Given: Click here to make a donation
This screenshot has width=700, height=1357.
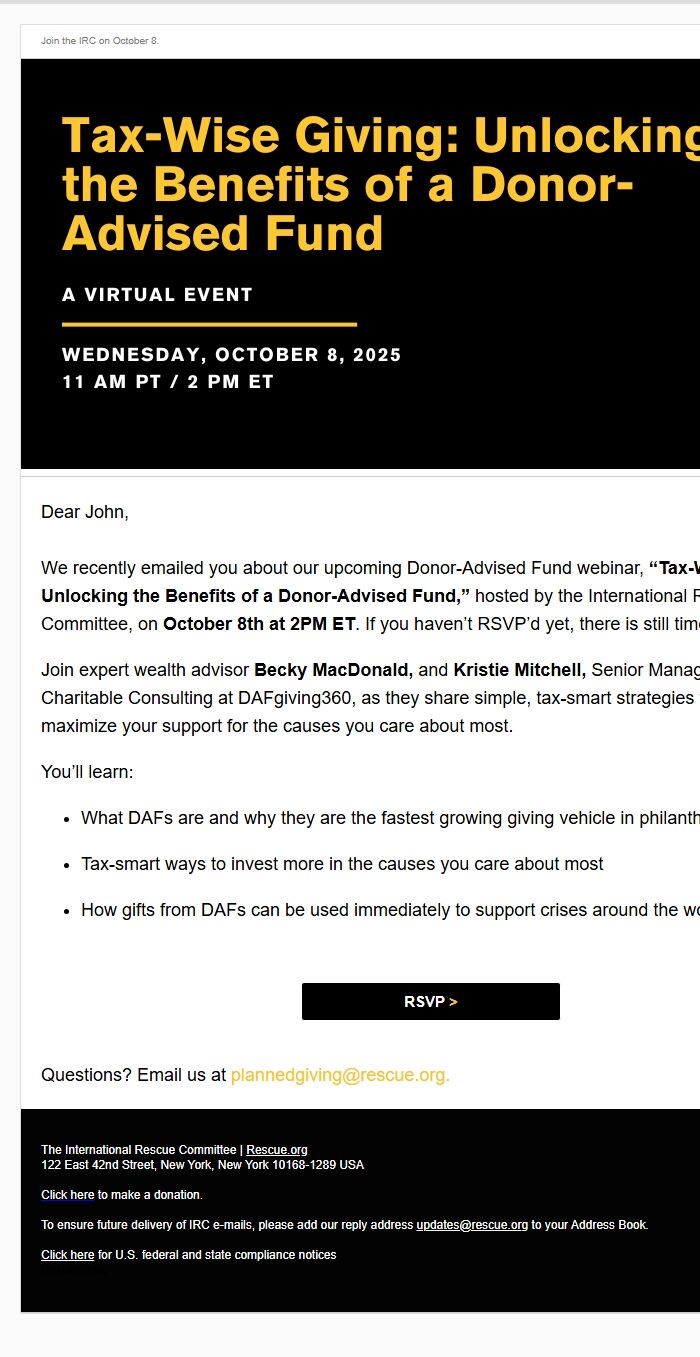Looking at the screenshot, I should pyautogui.click(x=67, y=1195).
